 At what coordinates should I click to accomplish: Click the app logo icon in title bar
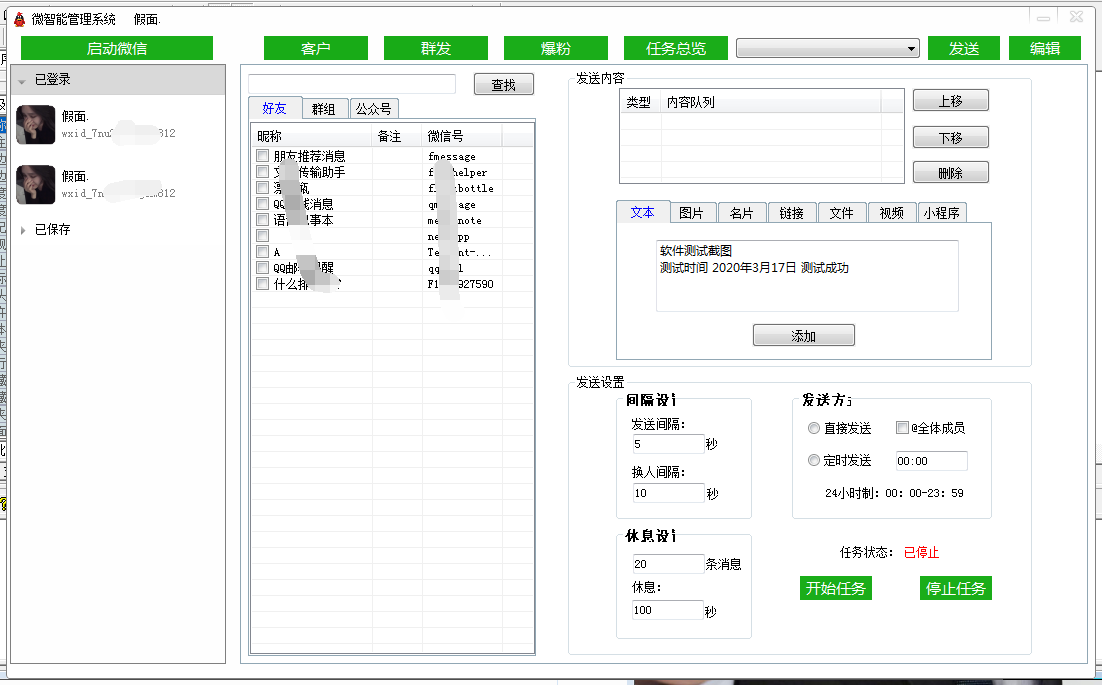click(x=20, y=19)
